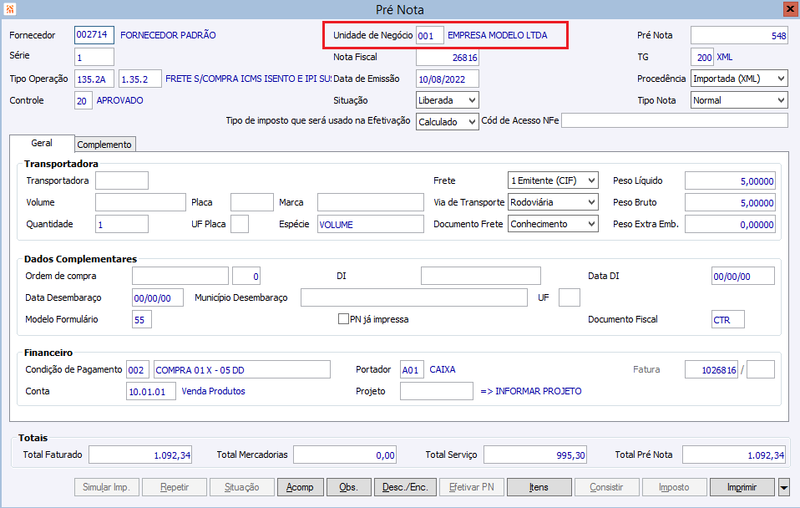Click the Desc./Enc. button
The width and height of the screenshot is (800, 508).
[x=405, y=488]
